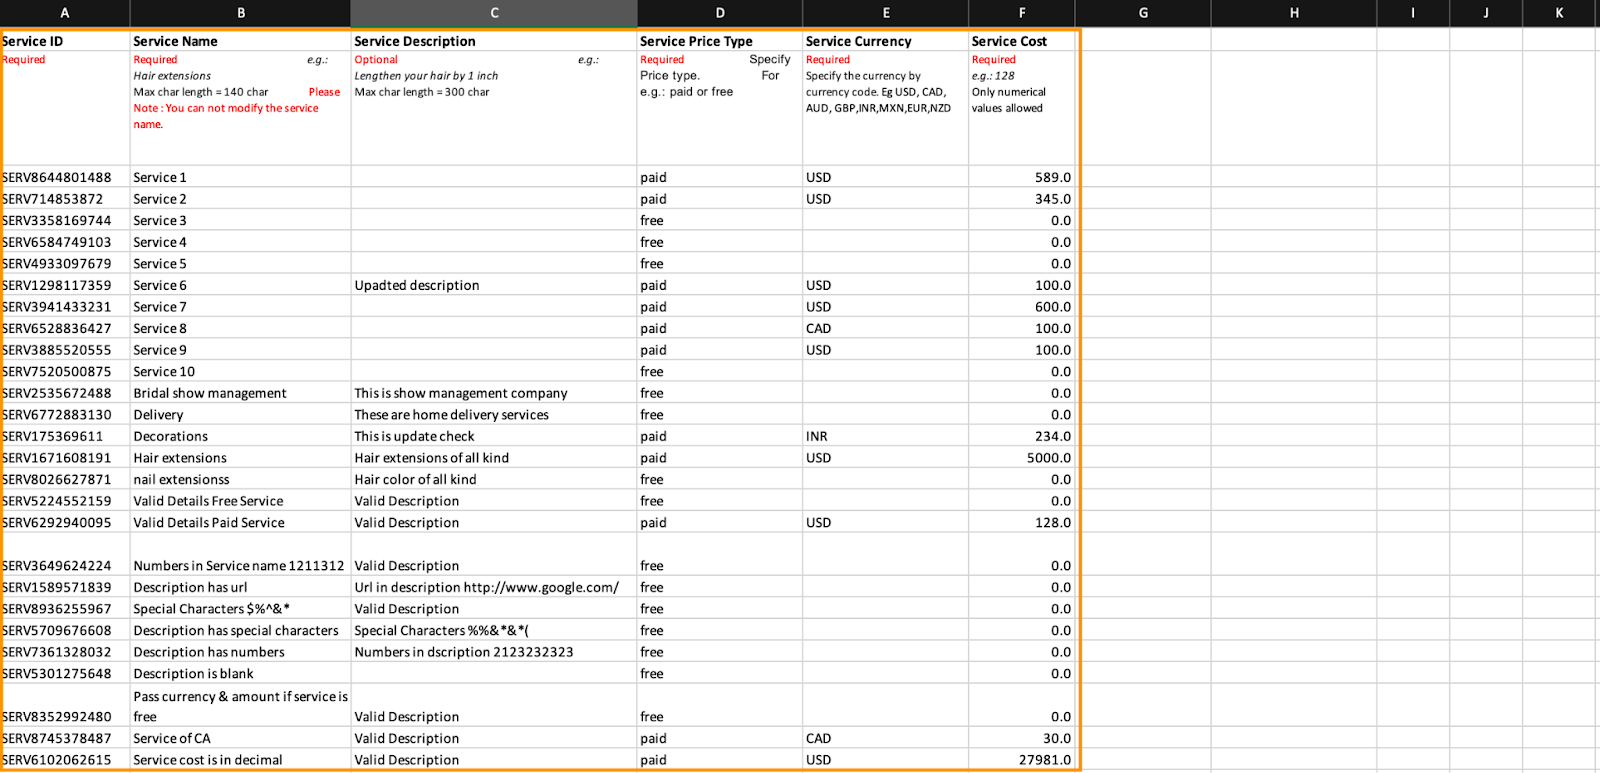Select column H header
The width and height of the screenshot is (1600, 773).
click(1294, 13)
